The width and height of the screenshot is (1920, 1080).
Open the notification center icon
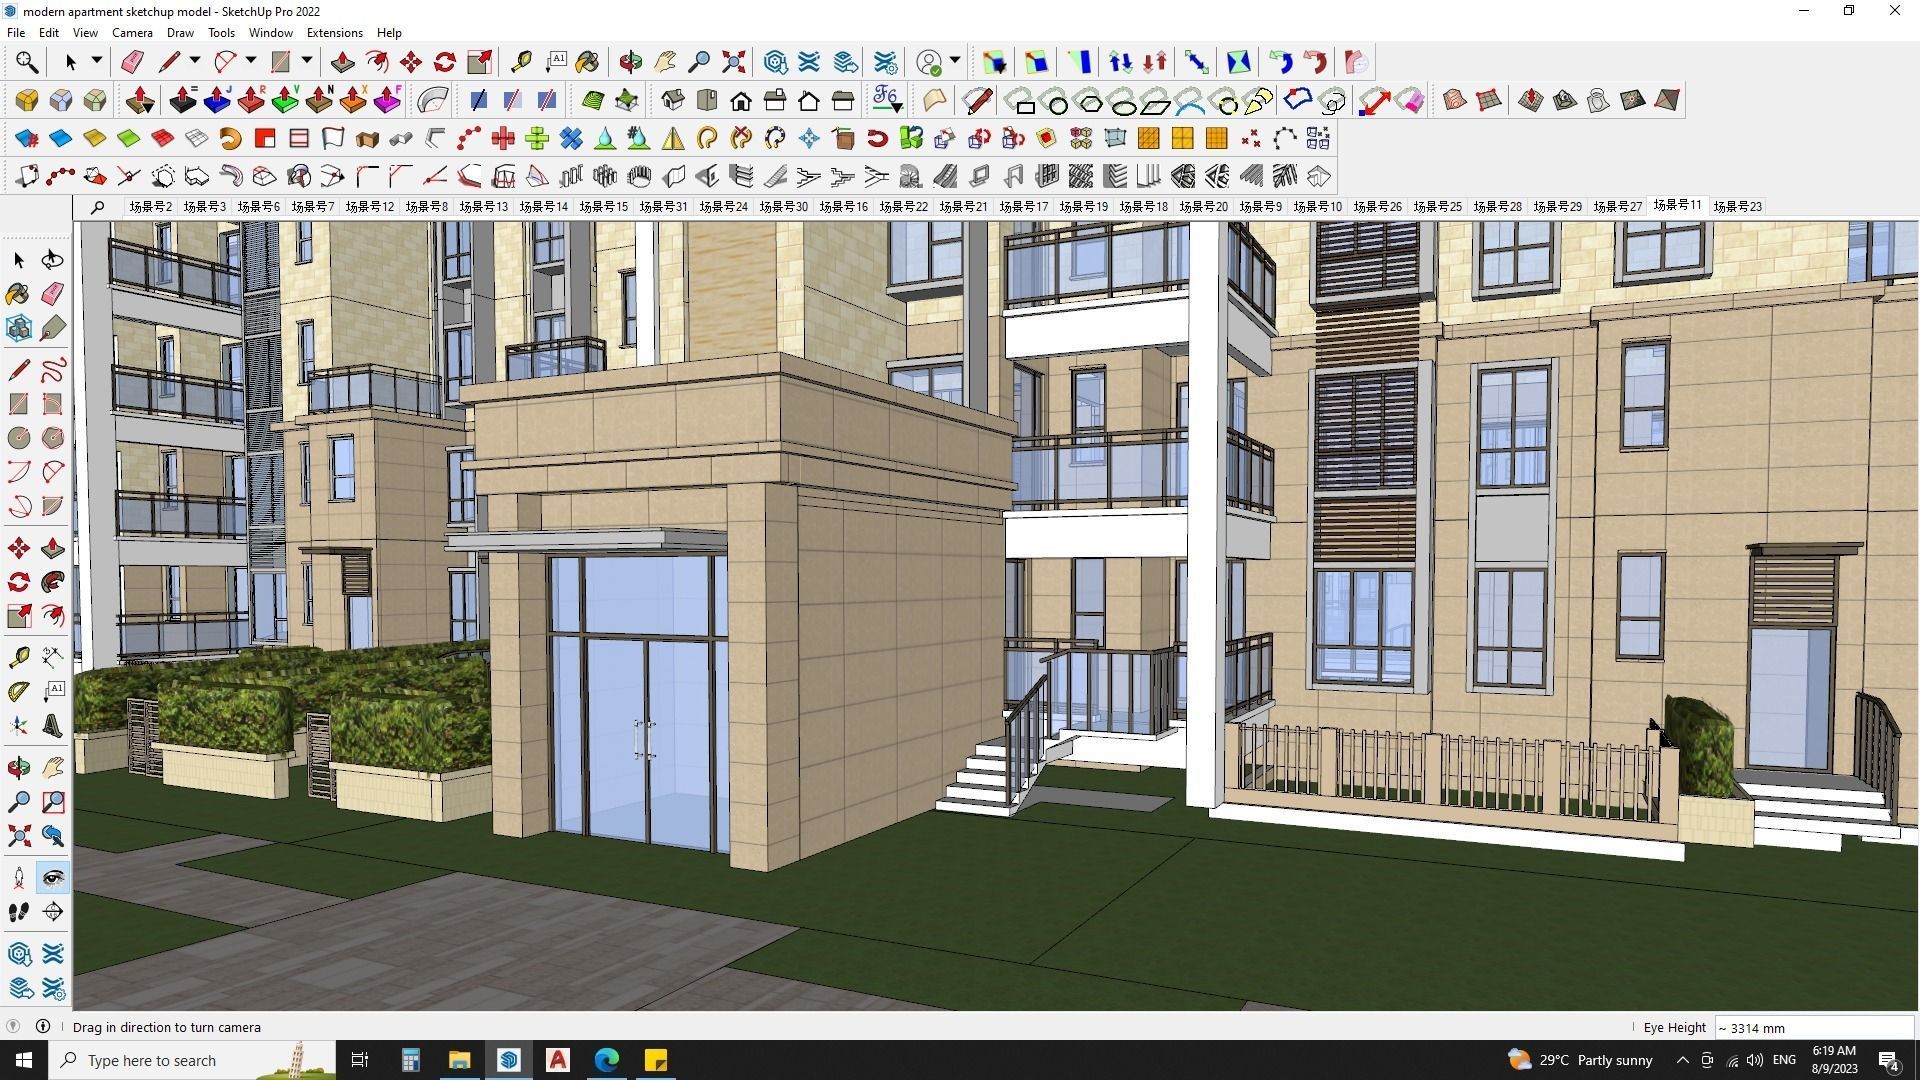[1889, 1060]
